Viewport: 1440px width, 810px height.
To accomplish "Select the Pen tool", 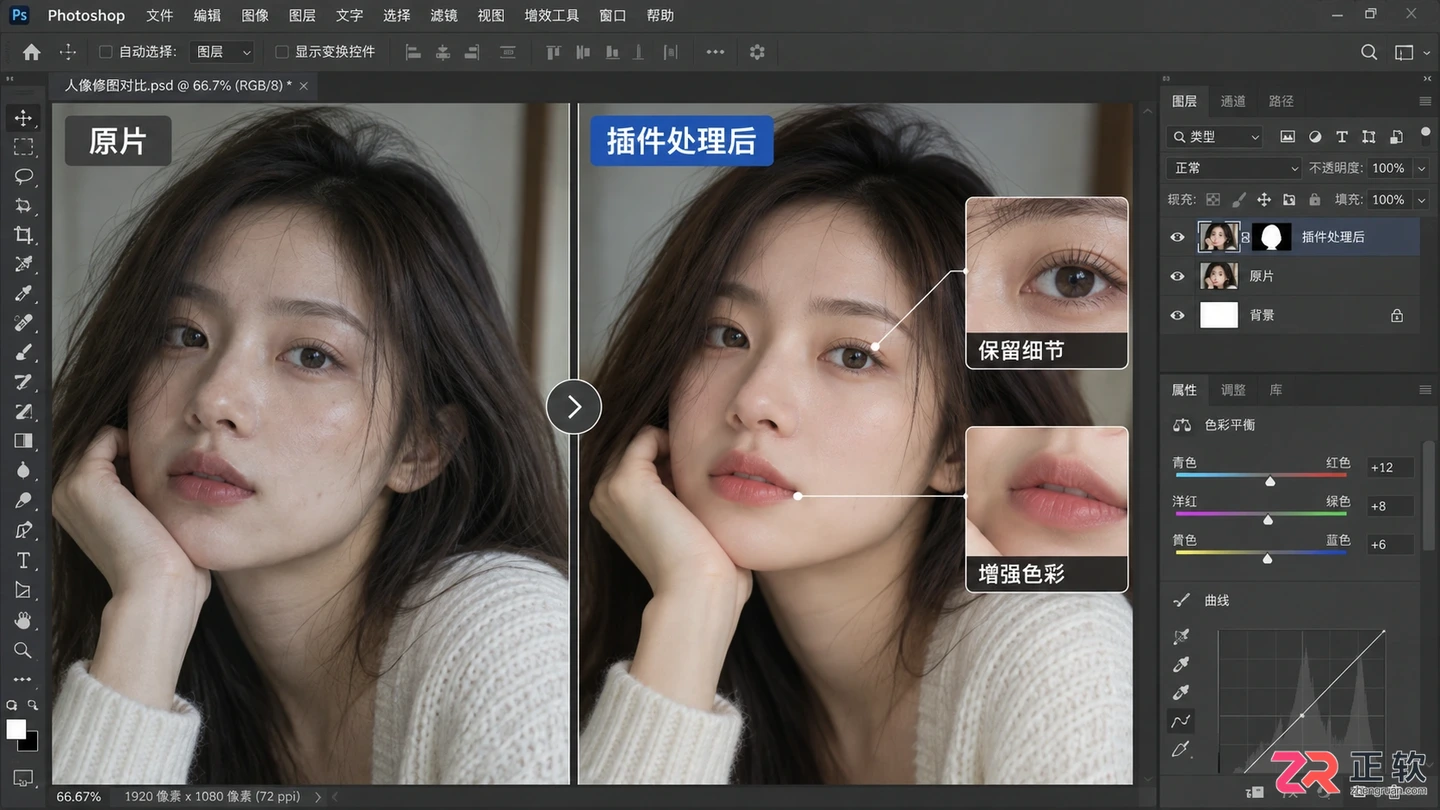I will [23, 530].
